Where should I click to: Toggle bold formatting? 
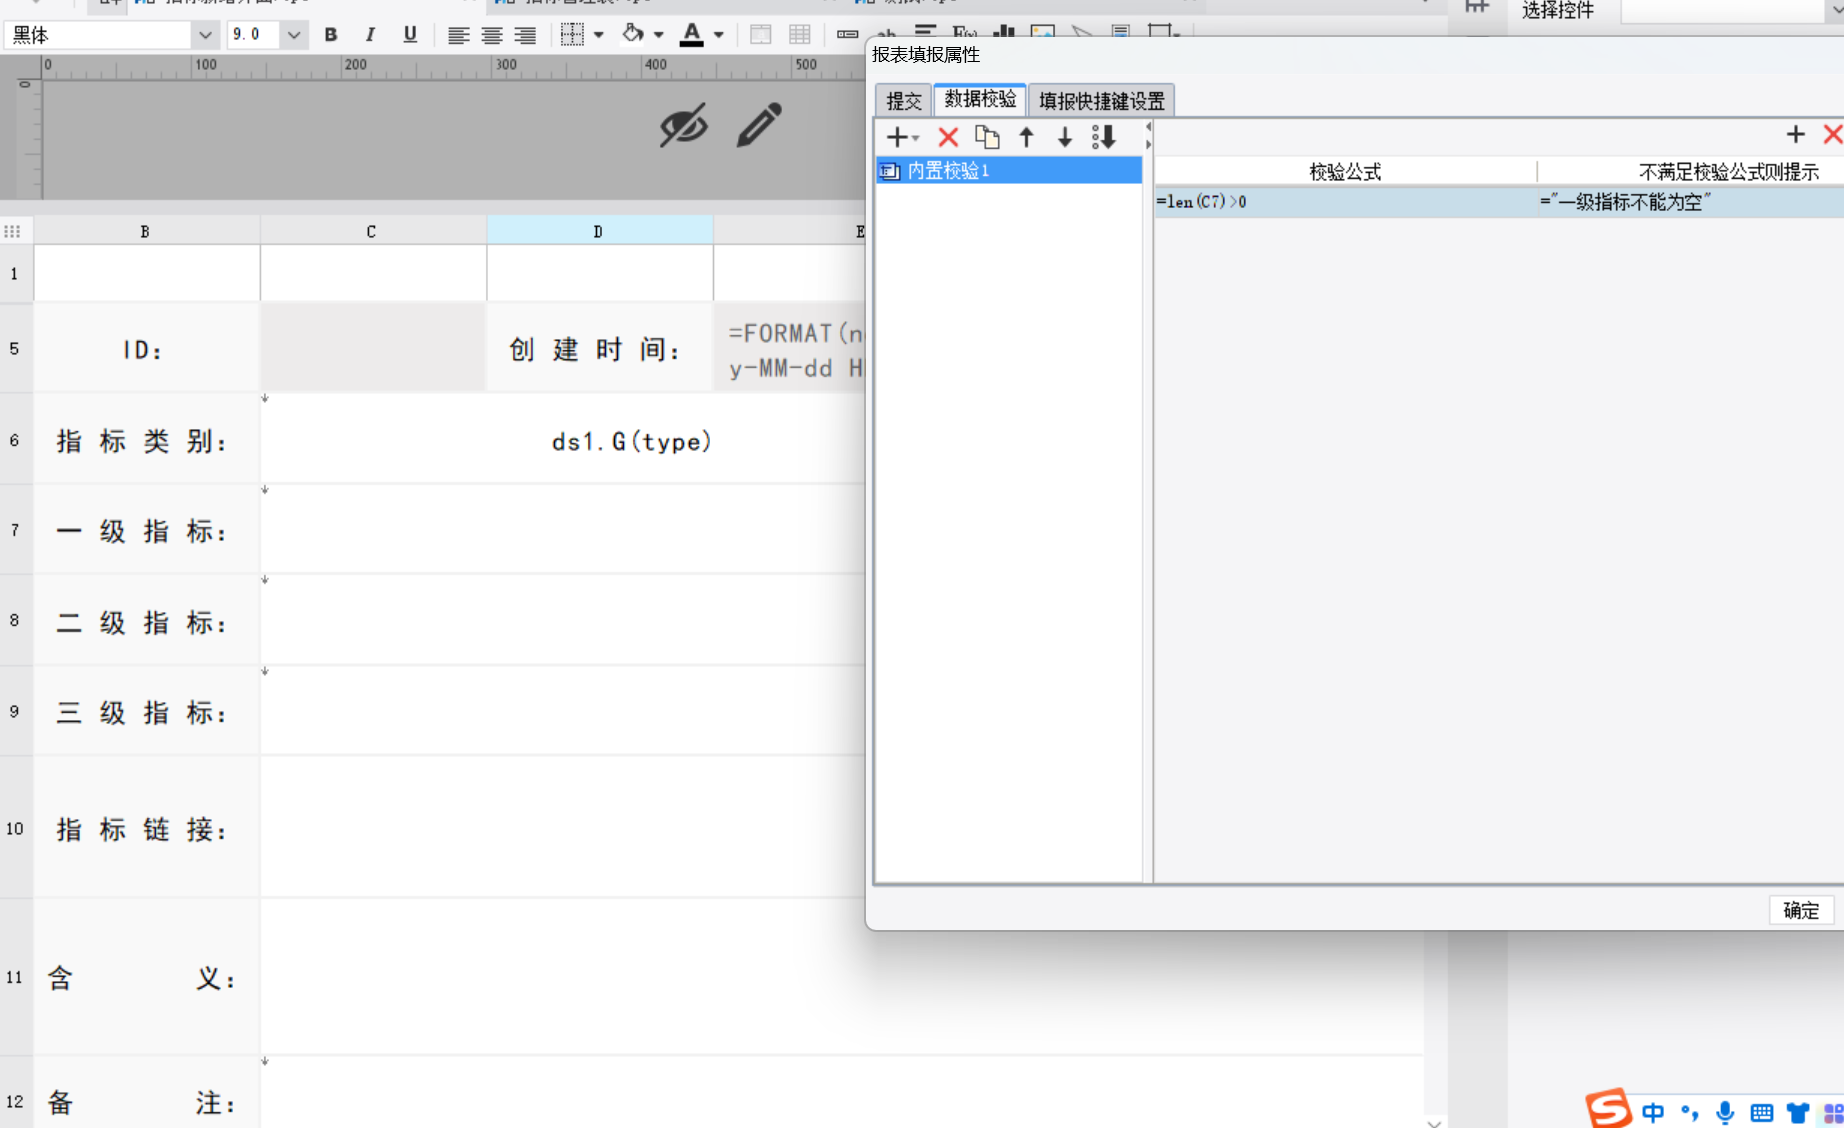pos(331,35)
